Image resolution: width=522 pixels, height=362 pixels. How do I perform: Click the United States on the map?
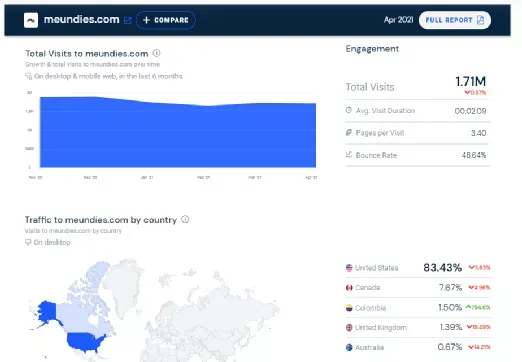[86, 342]
